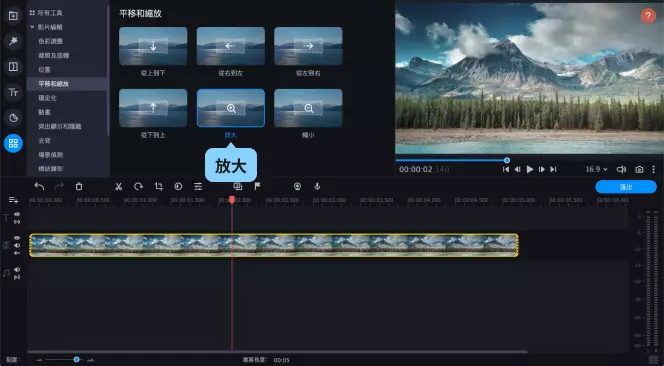Viewport: 664px width, 366px height.
Task: Click the preview seek bar handle
Action: 507,160
